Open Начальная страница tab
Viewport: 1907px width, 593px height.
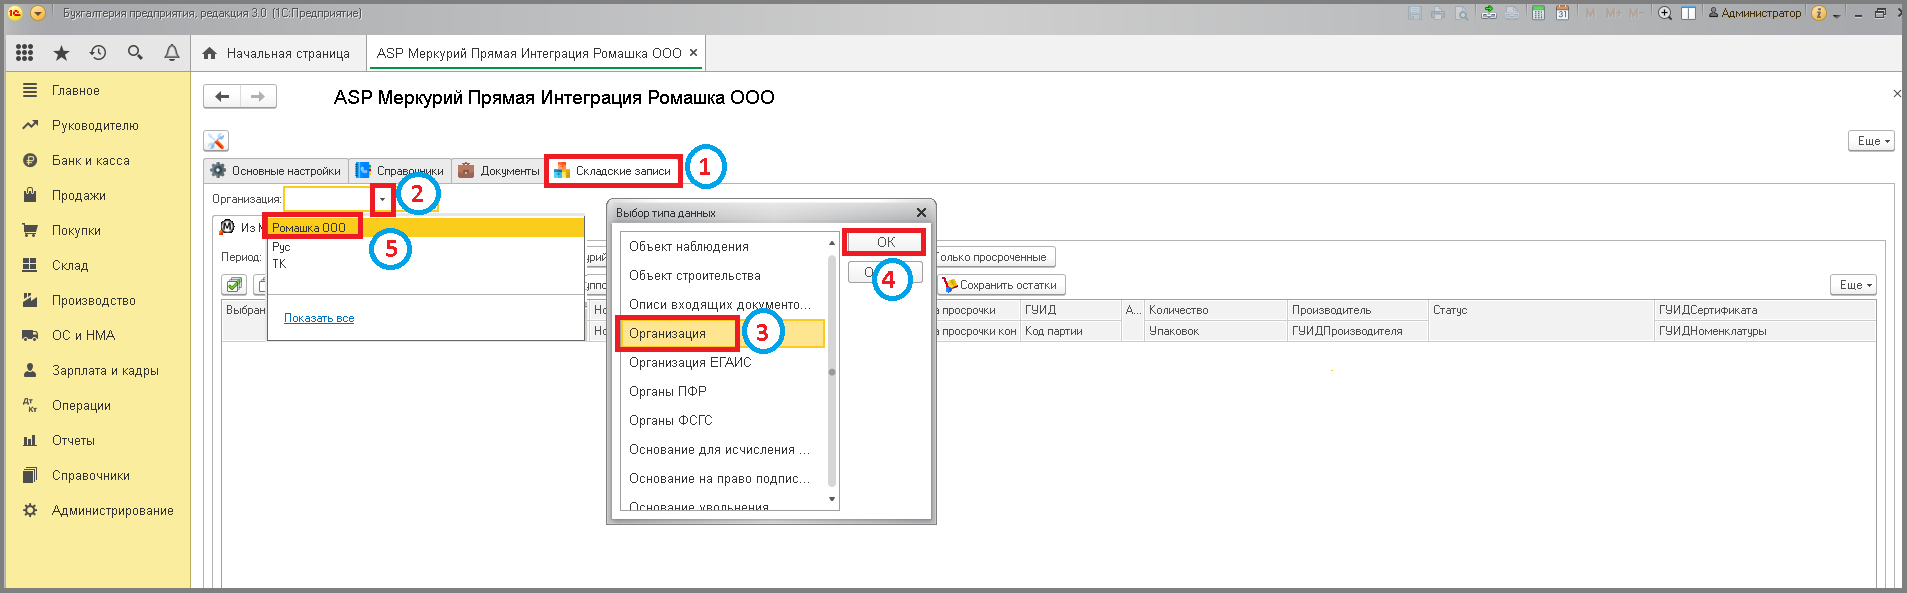[x=276, y=53]
